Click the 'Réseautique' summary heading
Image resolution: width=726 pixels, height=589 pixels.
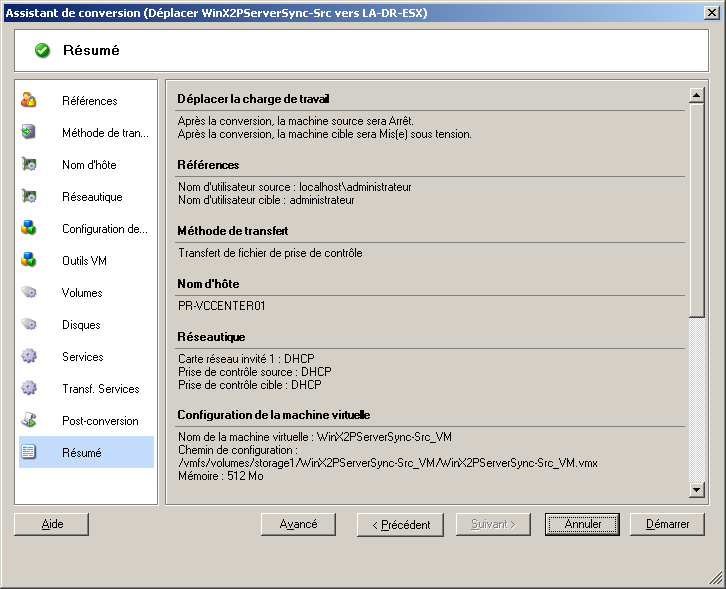[211, 337]
